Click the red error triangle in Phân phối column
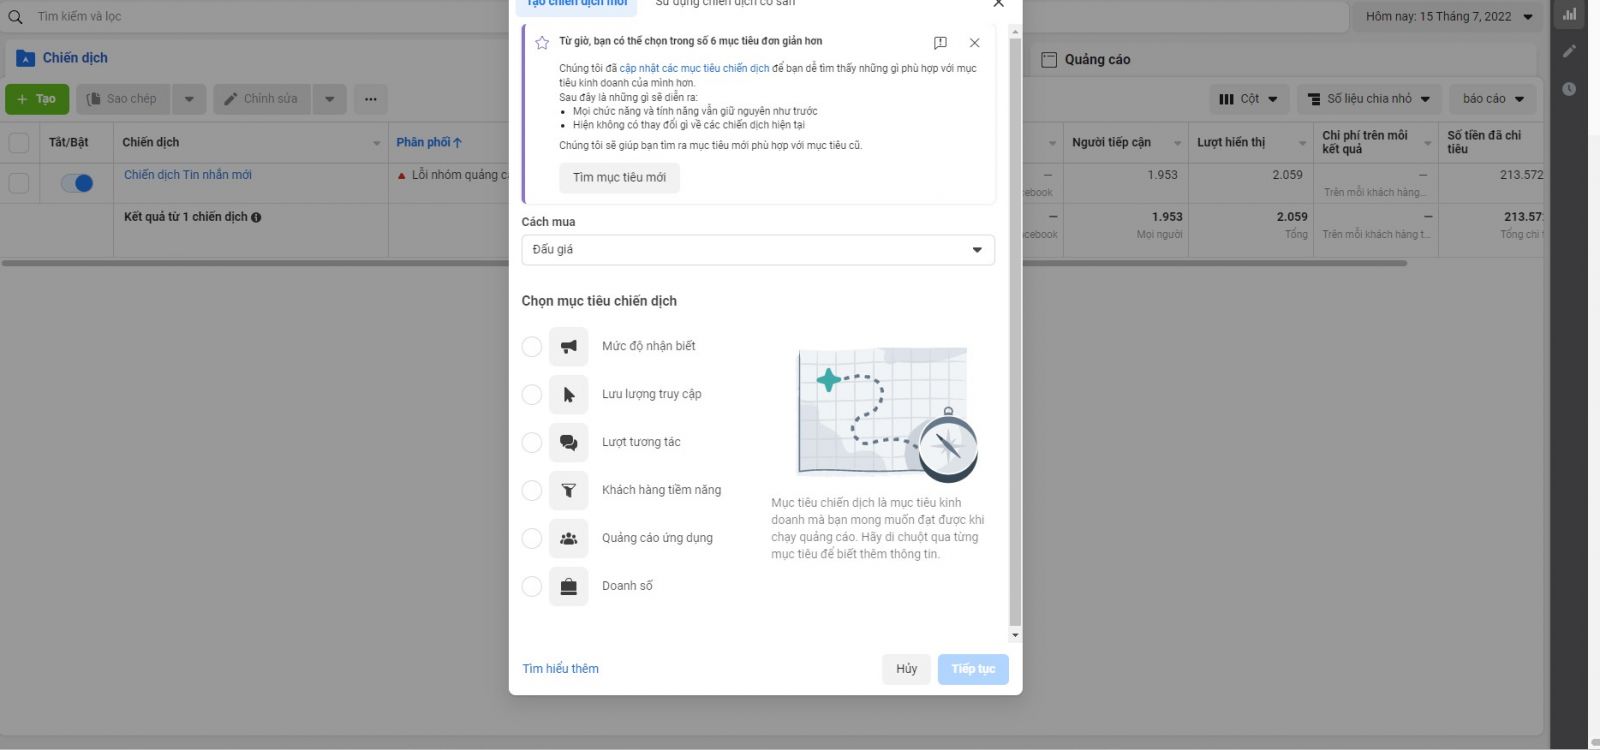Screen dimensions: 1600x750 pyautogui.click(x=402, y=175)
